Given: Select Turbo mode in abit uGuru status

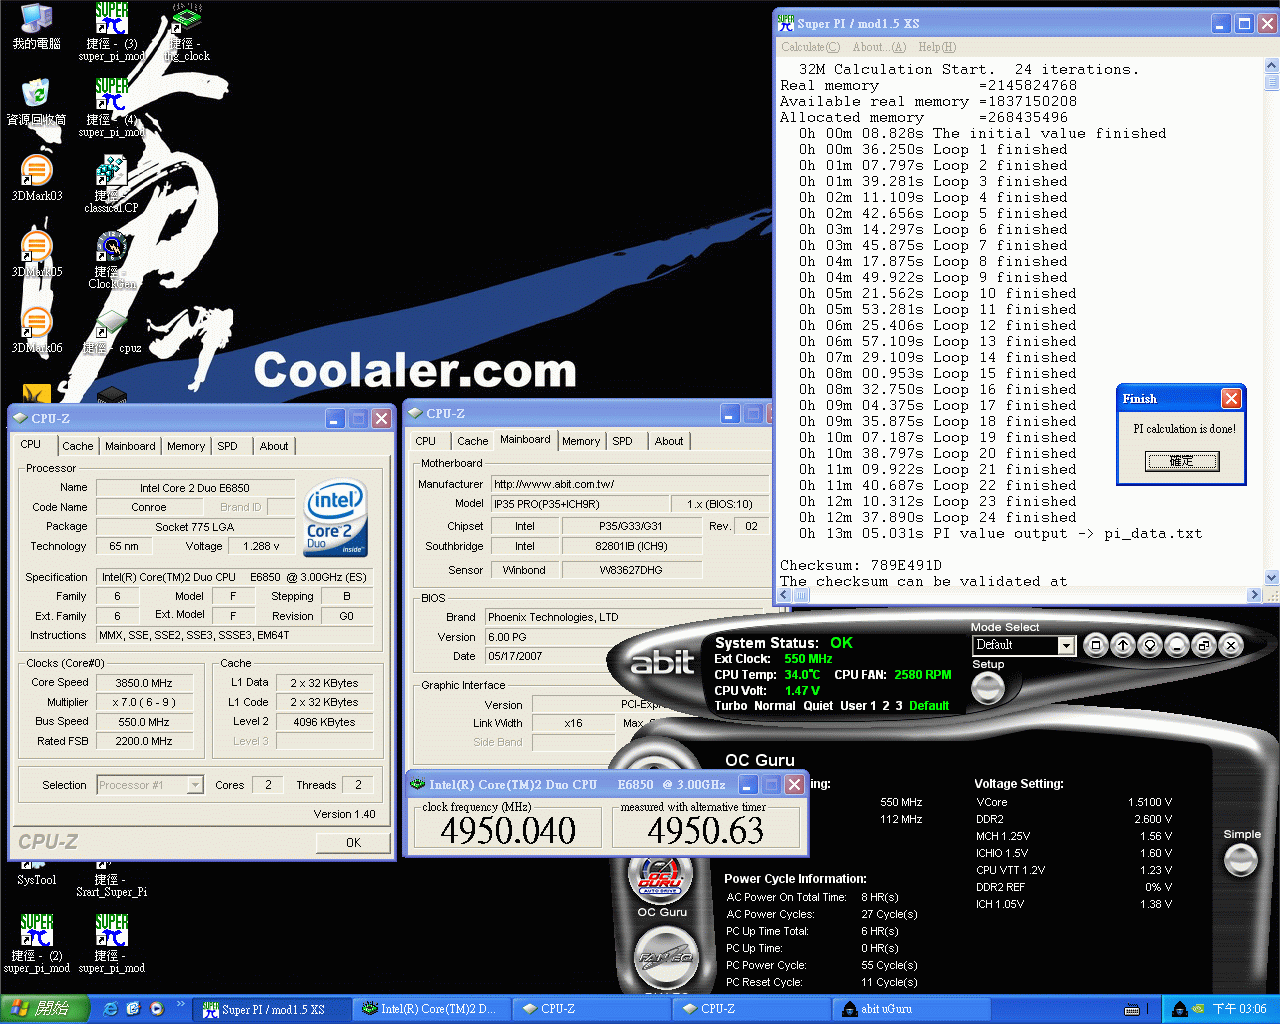Looking at the screenshot, I should tap(730, 706).
